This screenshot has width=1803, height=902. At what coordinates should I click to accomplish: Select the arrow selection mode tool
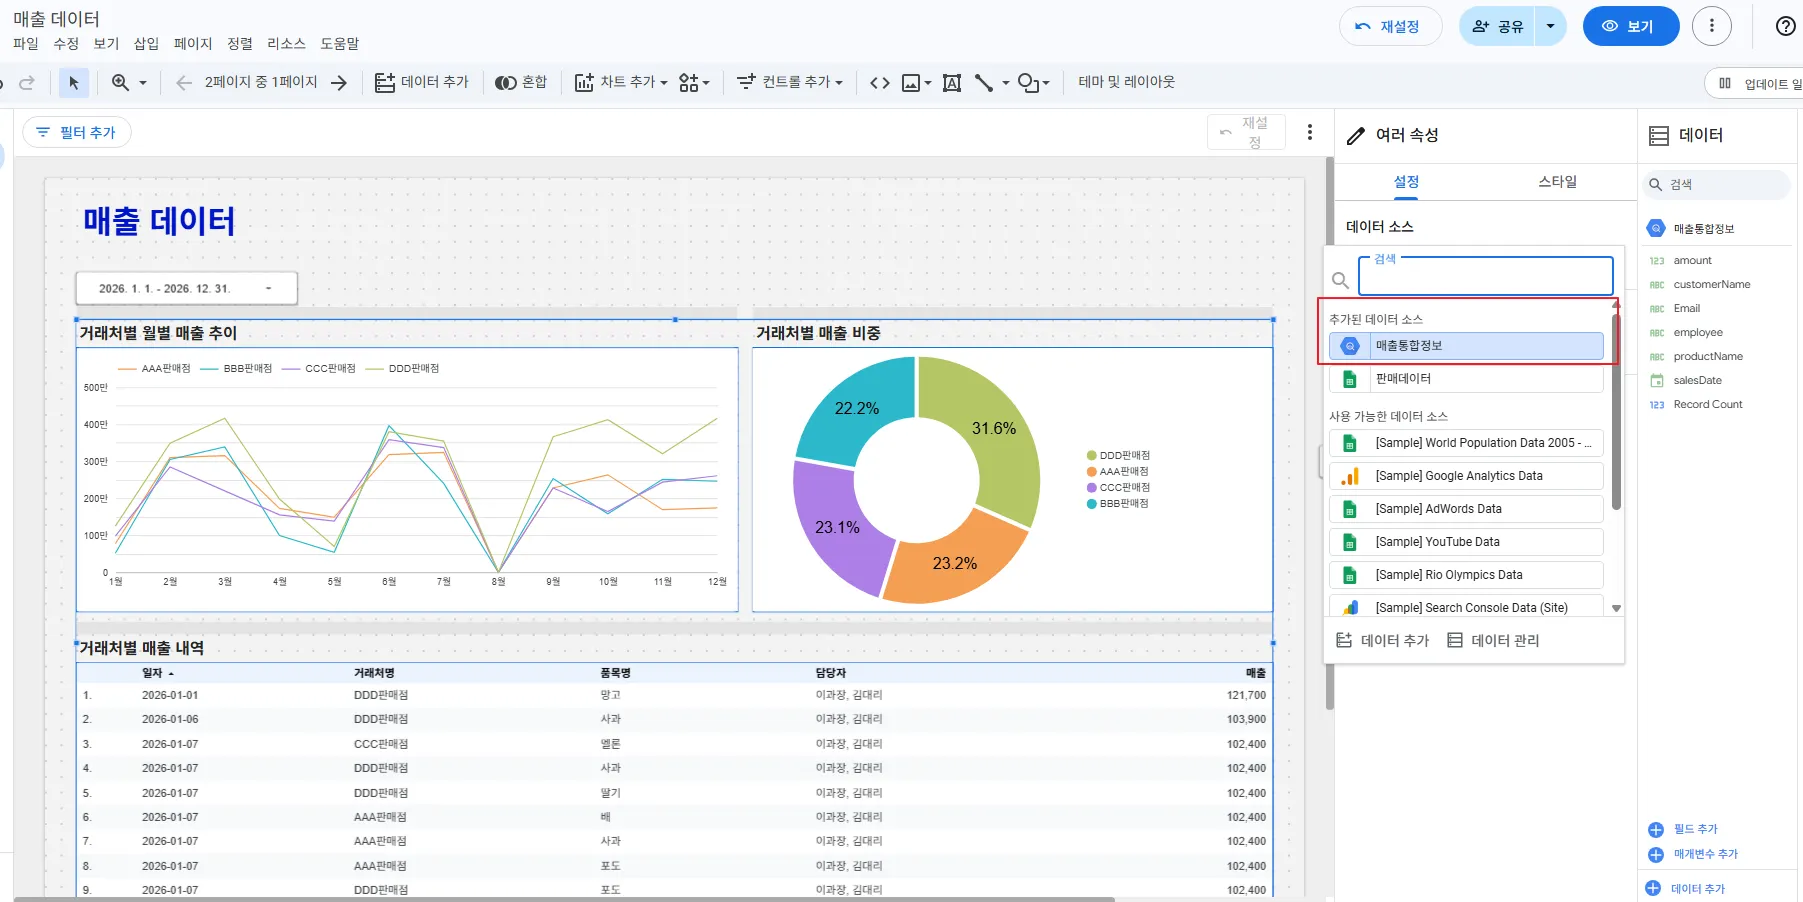point(73,83)
